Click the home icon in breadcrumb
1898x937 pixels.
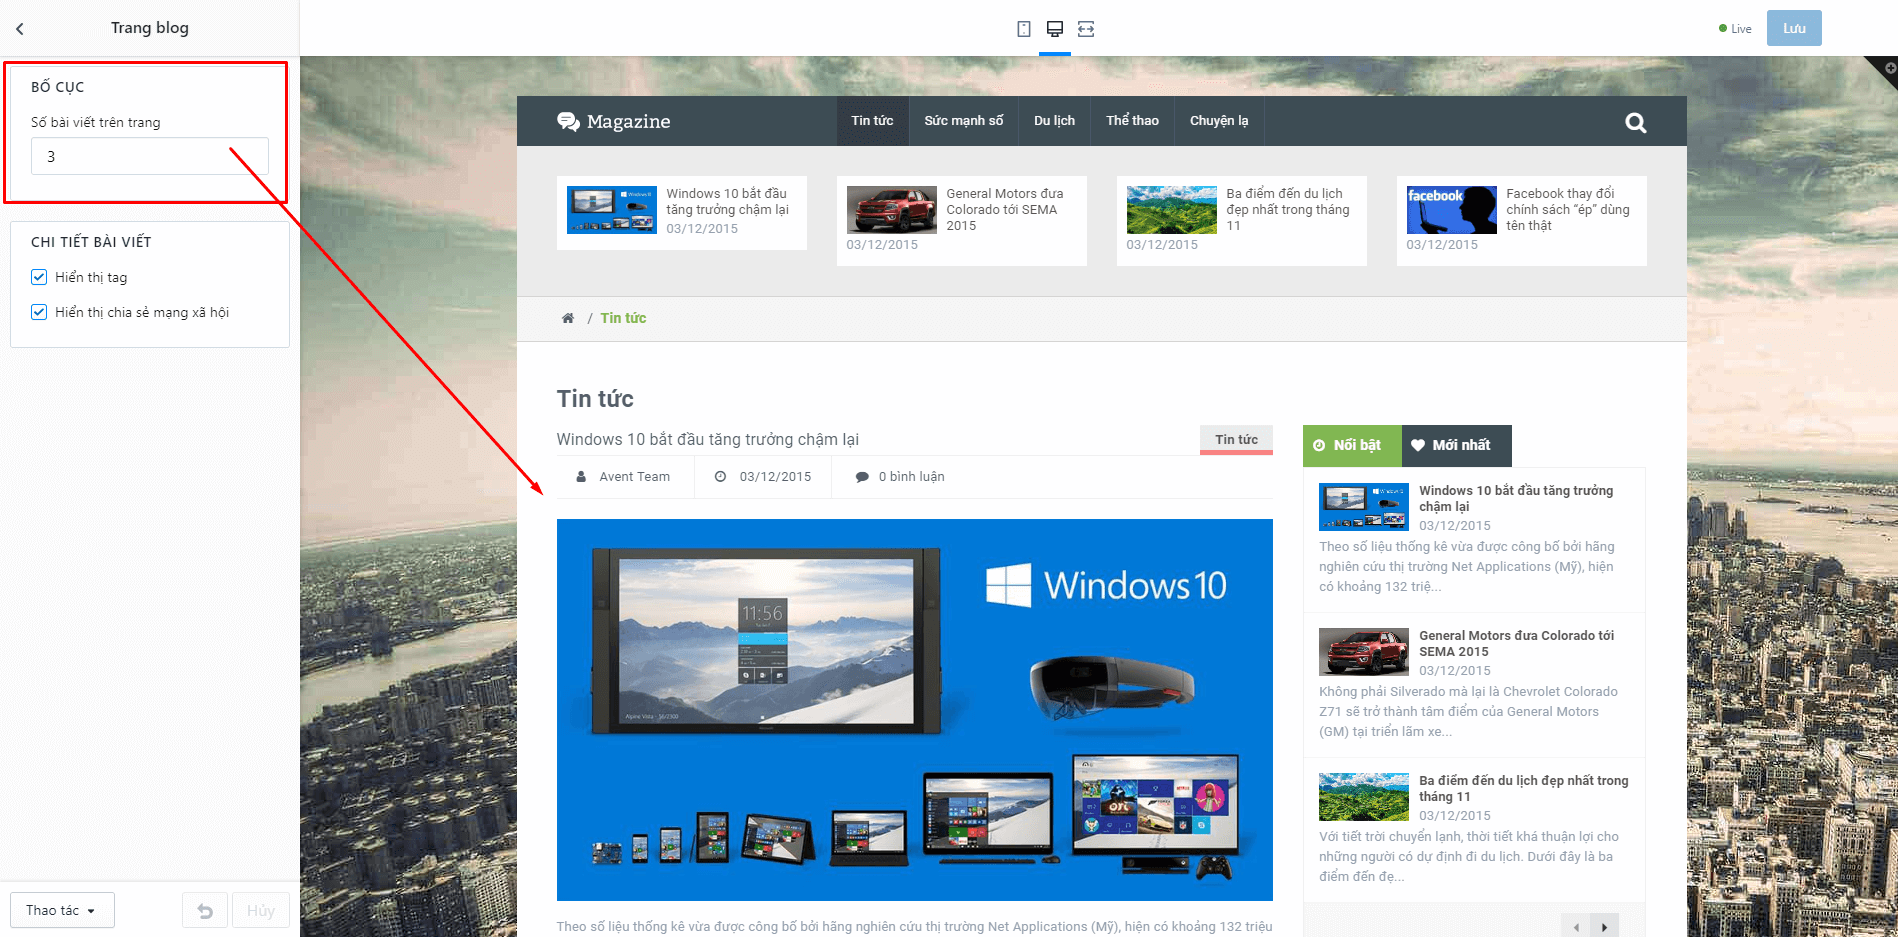pos(568,318)
